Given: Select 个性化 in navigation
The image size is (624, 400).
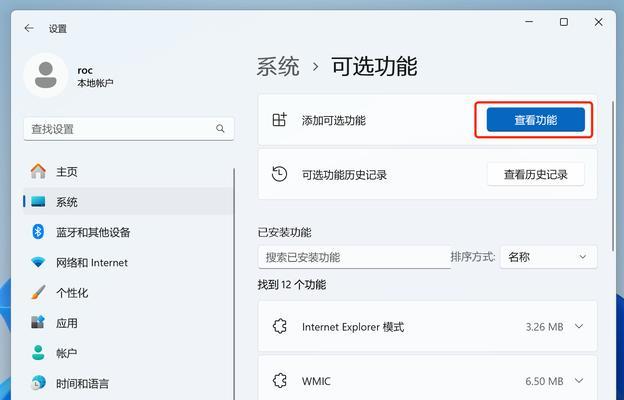Looking at the screenshot, I should pyautogui.click(x=72, y=293).
